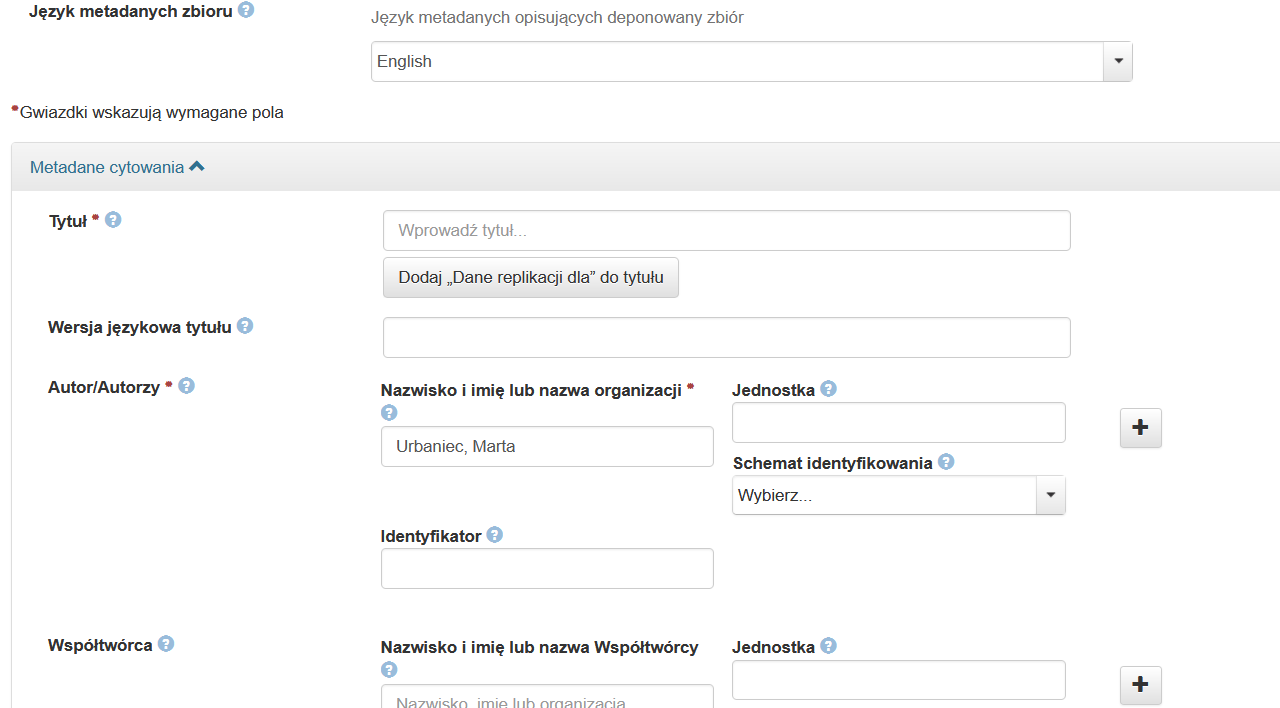Click help icon under Nazwisko i imię lub nazwa organizacji
Viewport: 1280px width, 708px height.
coord(389,412)
